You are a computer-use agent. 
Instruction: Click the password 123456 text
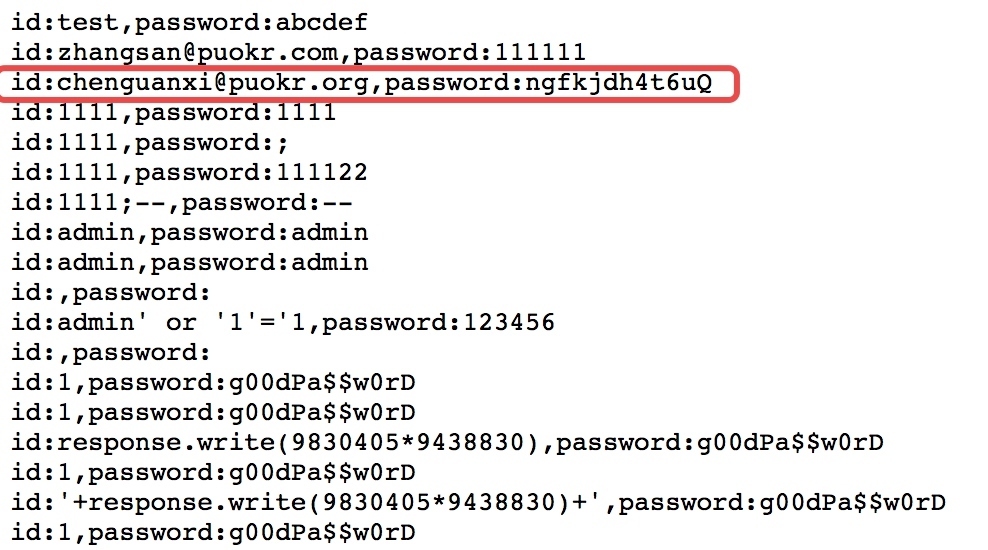439,323
